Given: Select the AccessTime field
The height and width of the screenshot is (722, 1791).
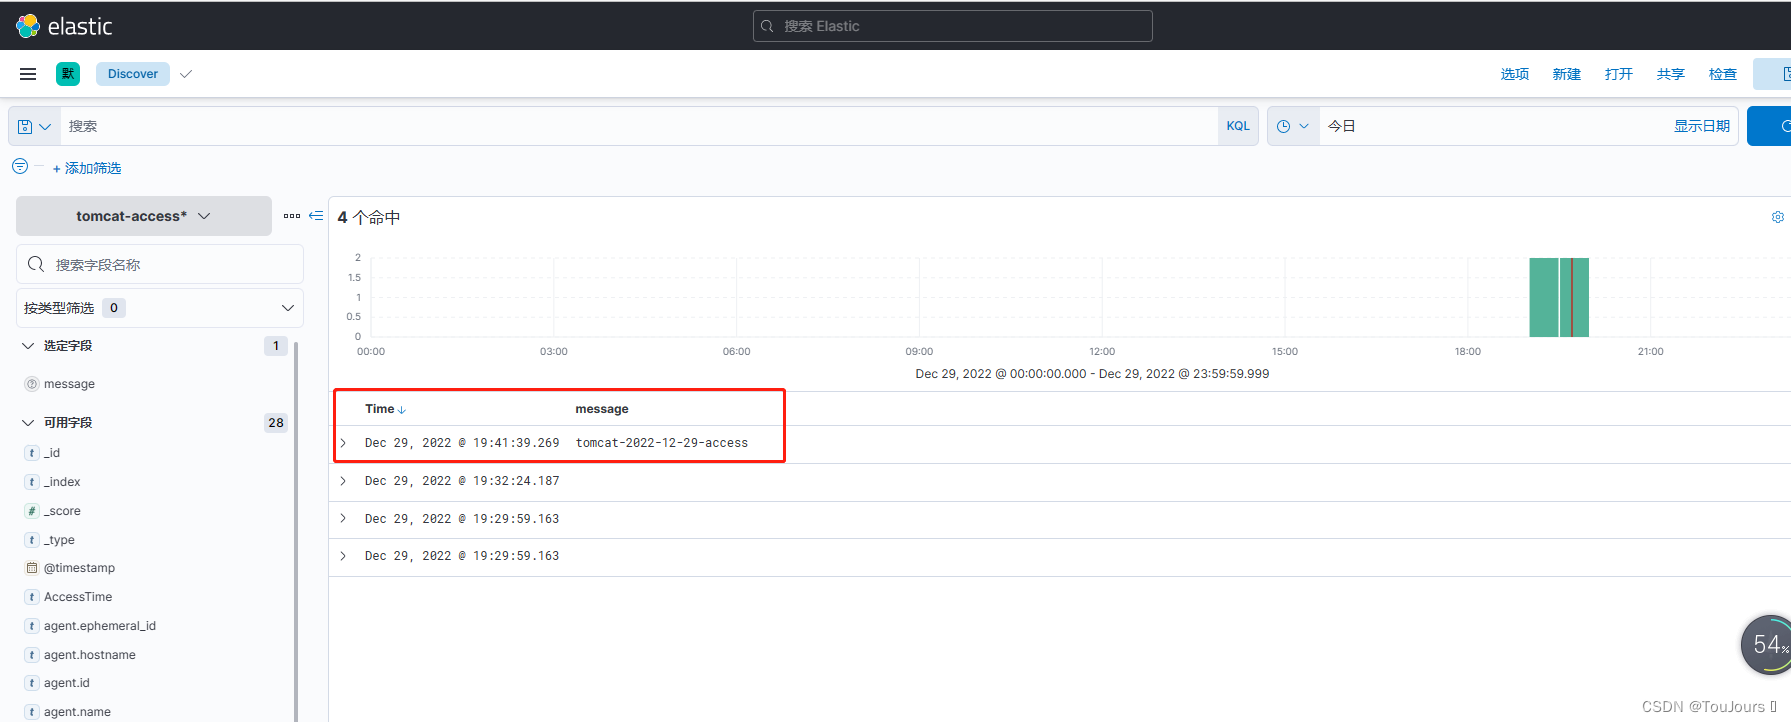Looking at the screenshot, I should (78, 597).
